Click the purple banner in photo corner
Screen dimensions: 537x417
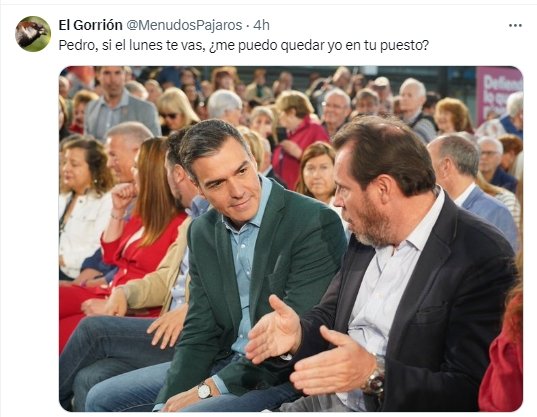[x=499, y=93]
